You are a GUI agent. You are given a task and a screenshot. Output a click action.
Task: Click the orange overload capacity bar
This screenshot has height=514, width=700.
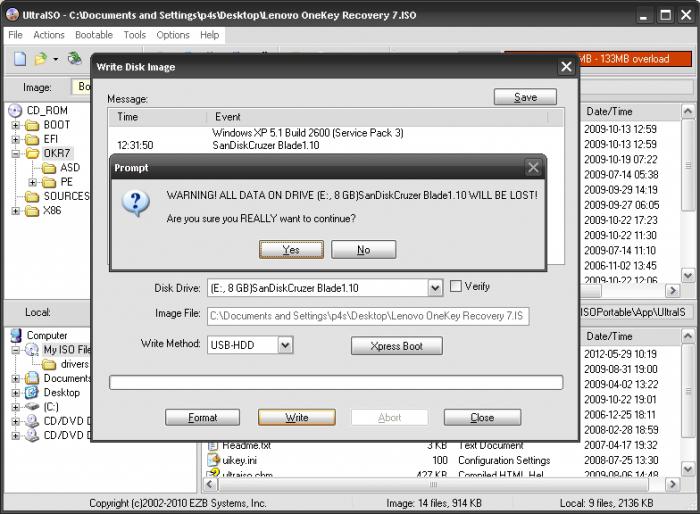(598, 59)
